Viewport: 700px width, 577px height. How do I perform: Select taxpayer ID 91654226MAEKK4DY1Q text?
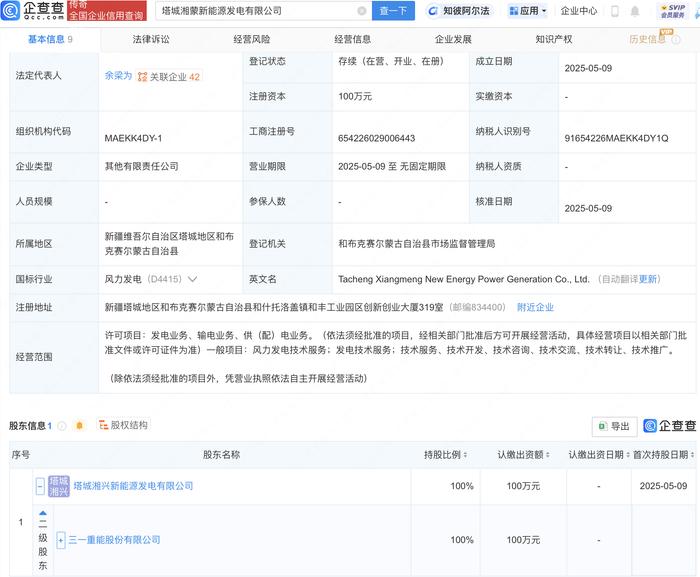[616, 138]
